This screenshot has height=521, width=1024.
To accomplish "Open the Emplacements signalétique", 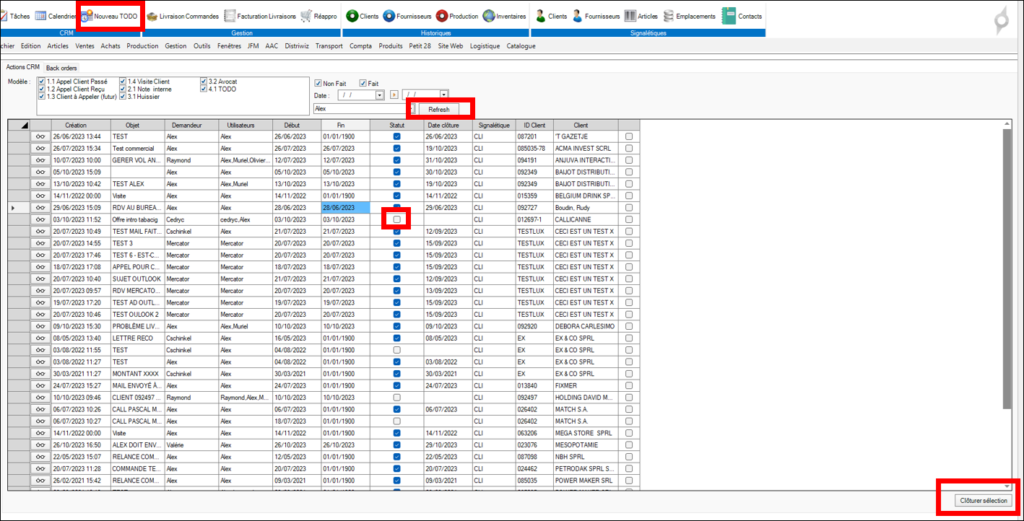I will pos(695,17).
